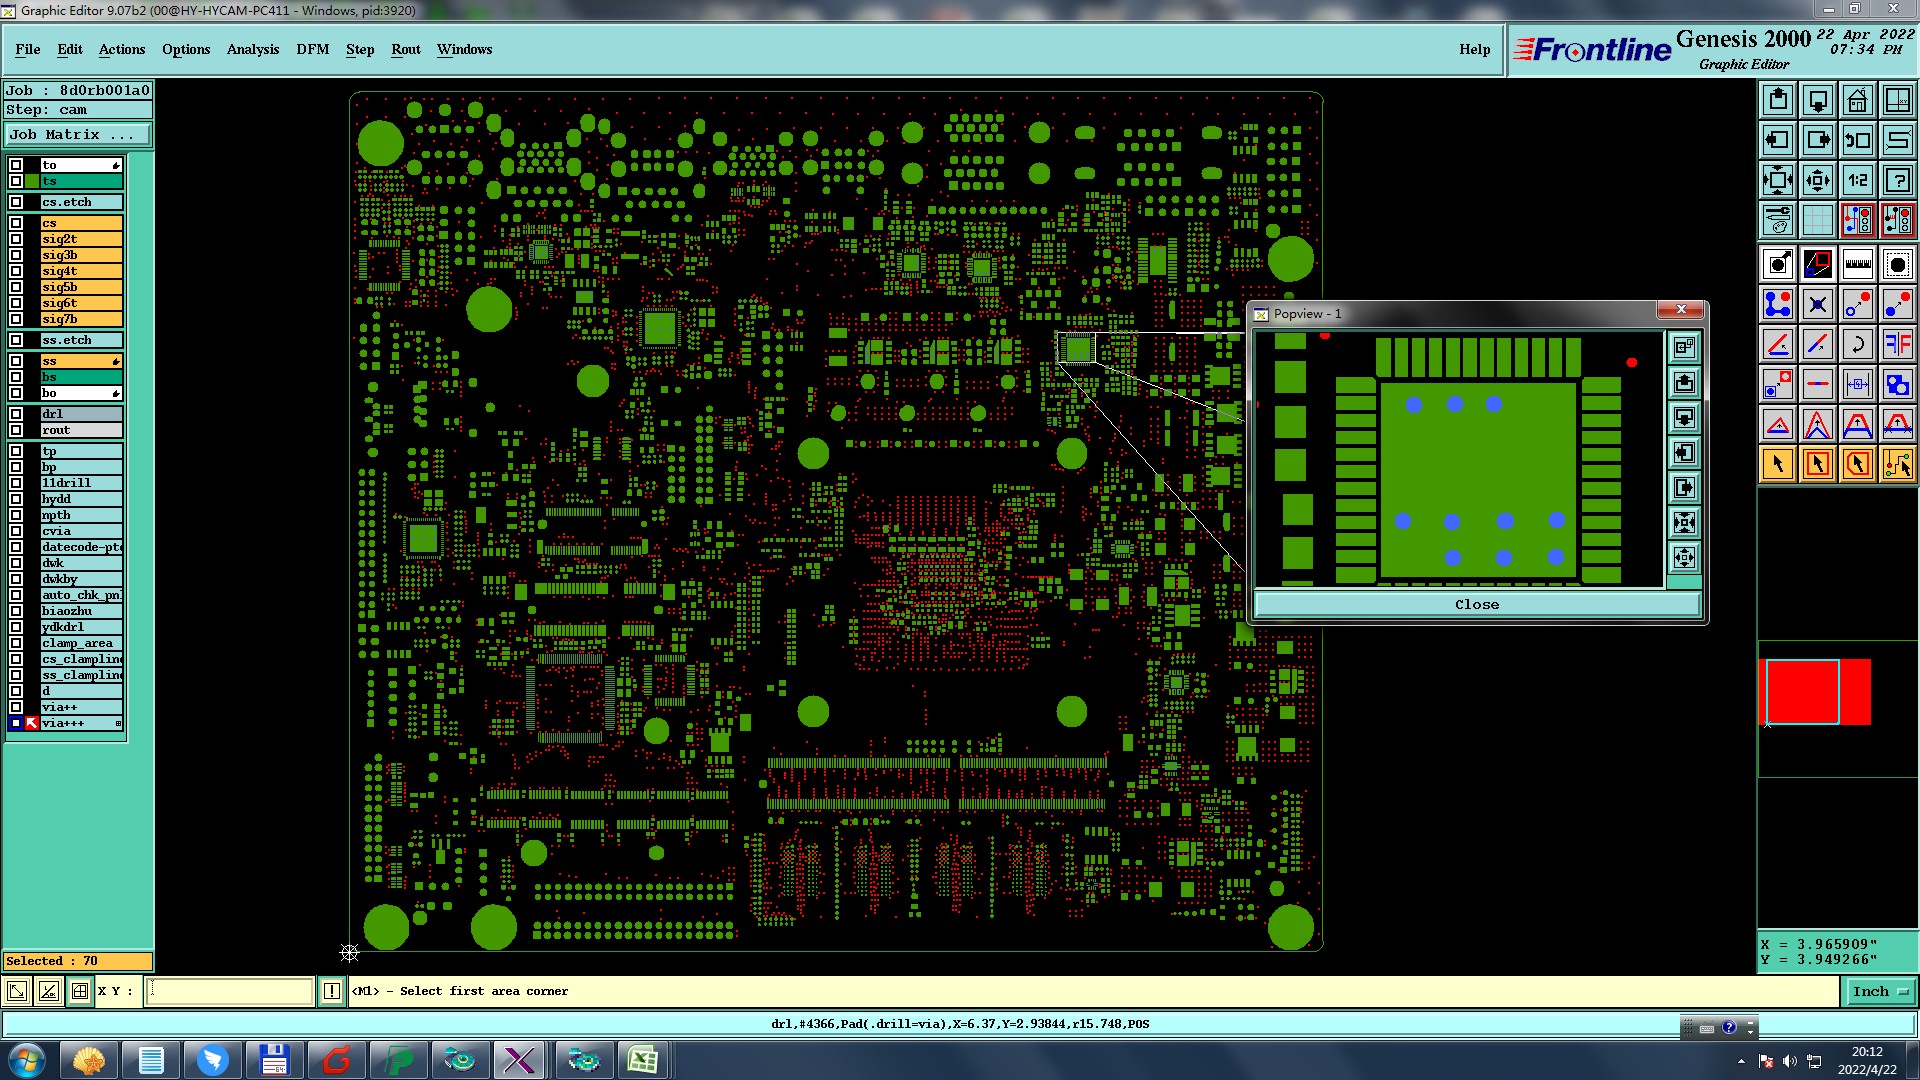The width and height of the screenshot is (1920, 1080).
Task: Open the DFM menu
Action: tap(312, 49)
